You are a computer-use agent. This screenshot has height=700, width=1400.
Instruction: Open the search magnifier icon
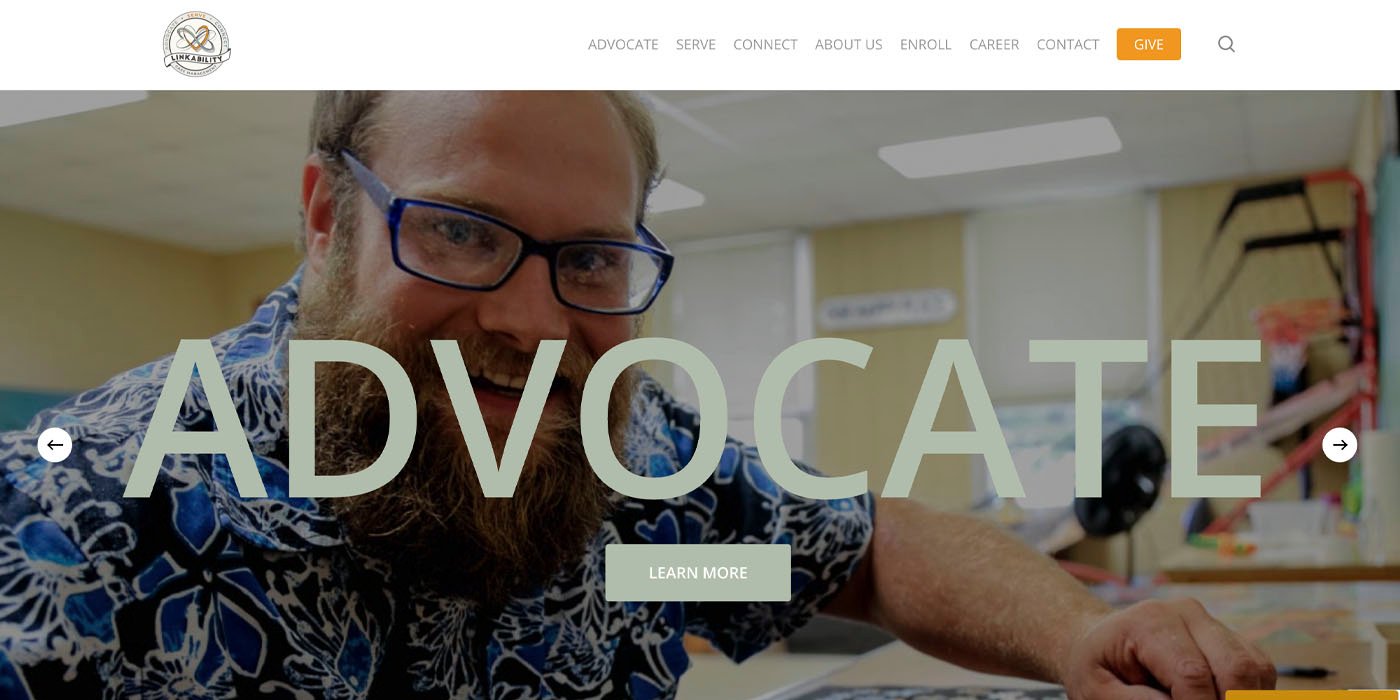point(1226,44)
